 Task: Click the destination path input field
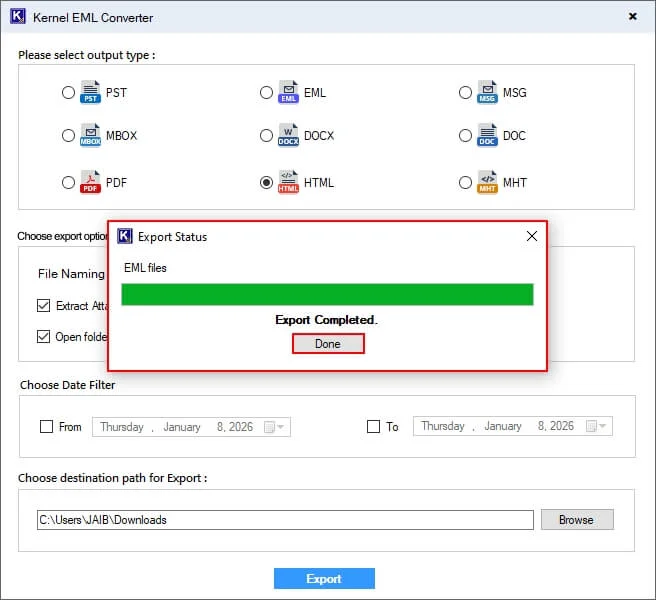(x=285, y=520)
